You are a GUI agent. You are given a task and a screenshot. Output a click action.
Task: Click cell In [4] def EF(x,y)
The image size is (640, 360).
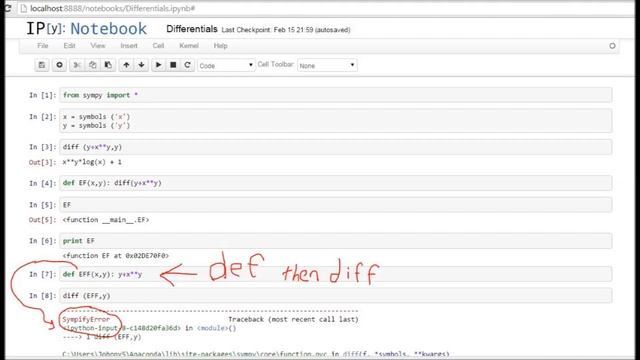(x=336, y=183)
